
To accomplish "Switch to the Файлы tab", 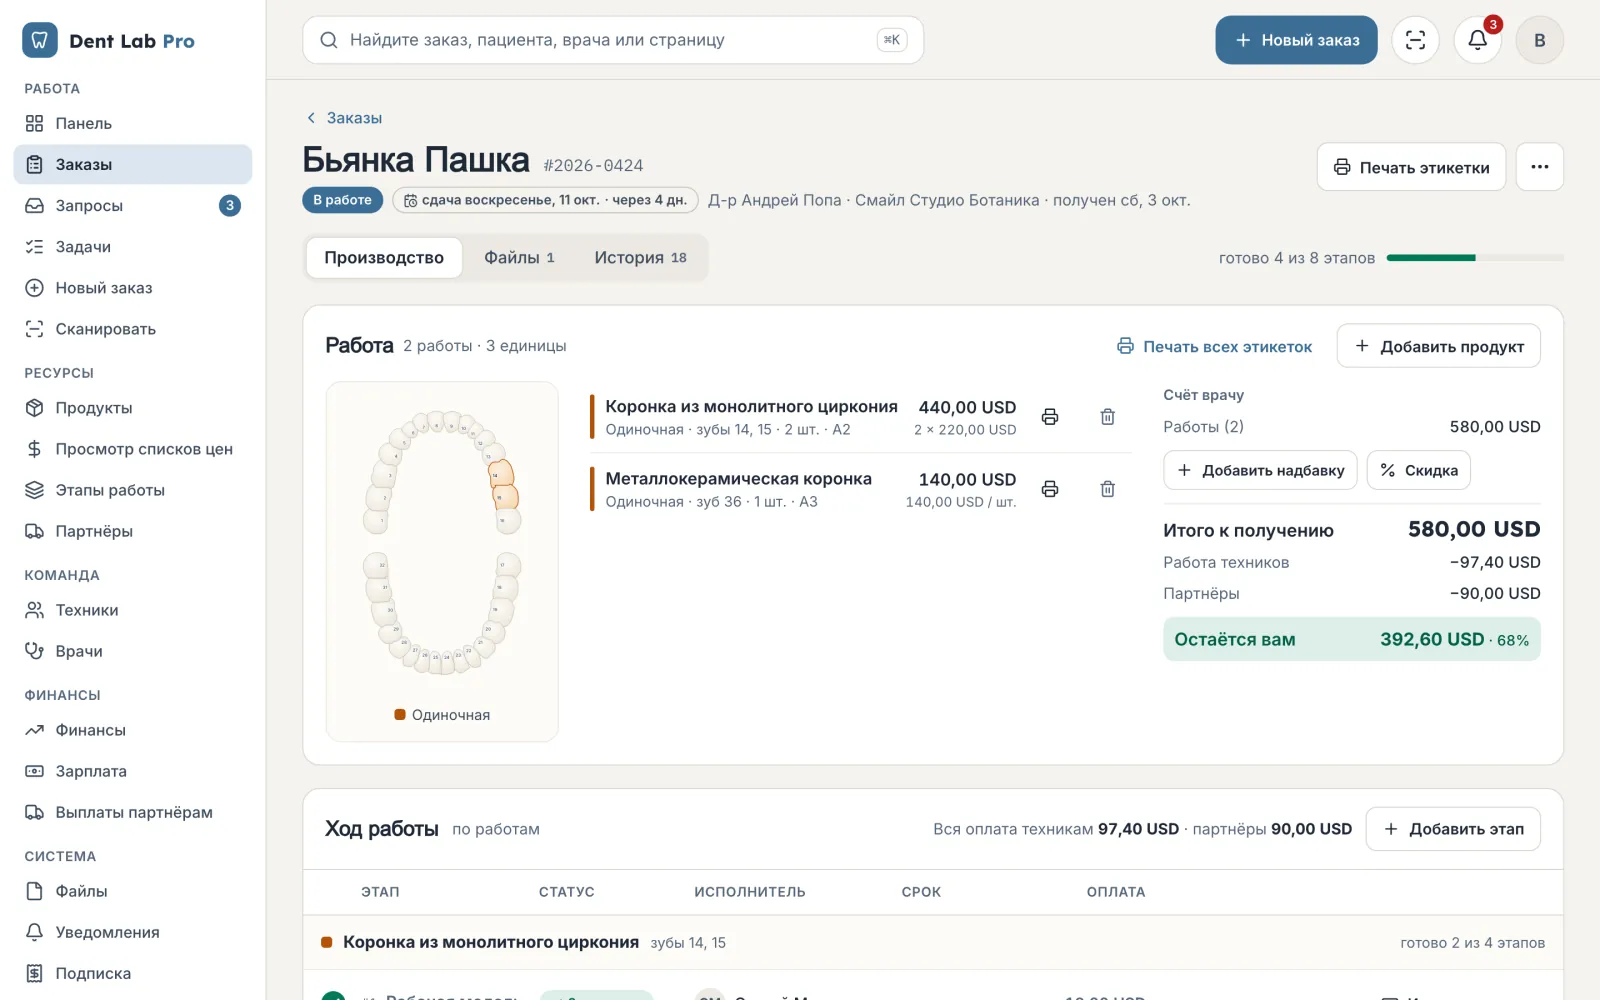I will pyautogui.click(x=519, y=258).
